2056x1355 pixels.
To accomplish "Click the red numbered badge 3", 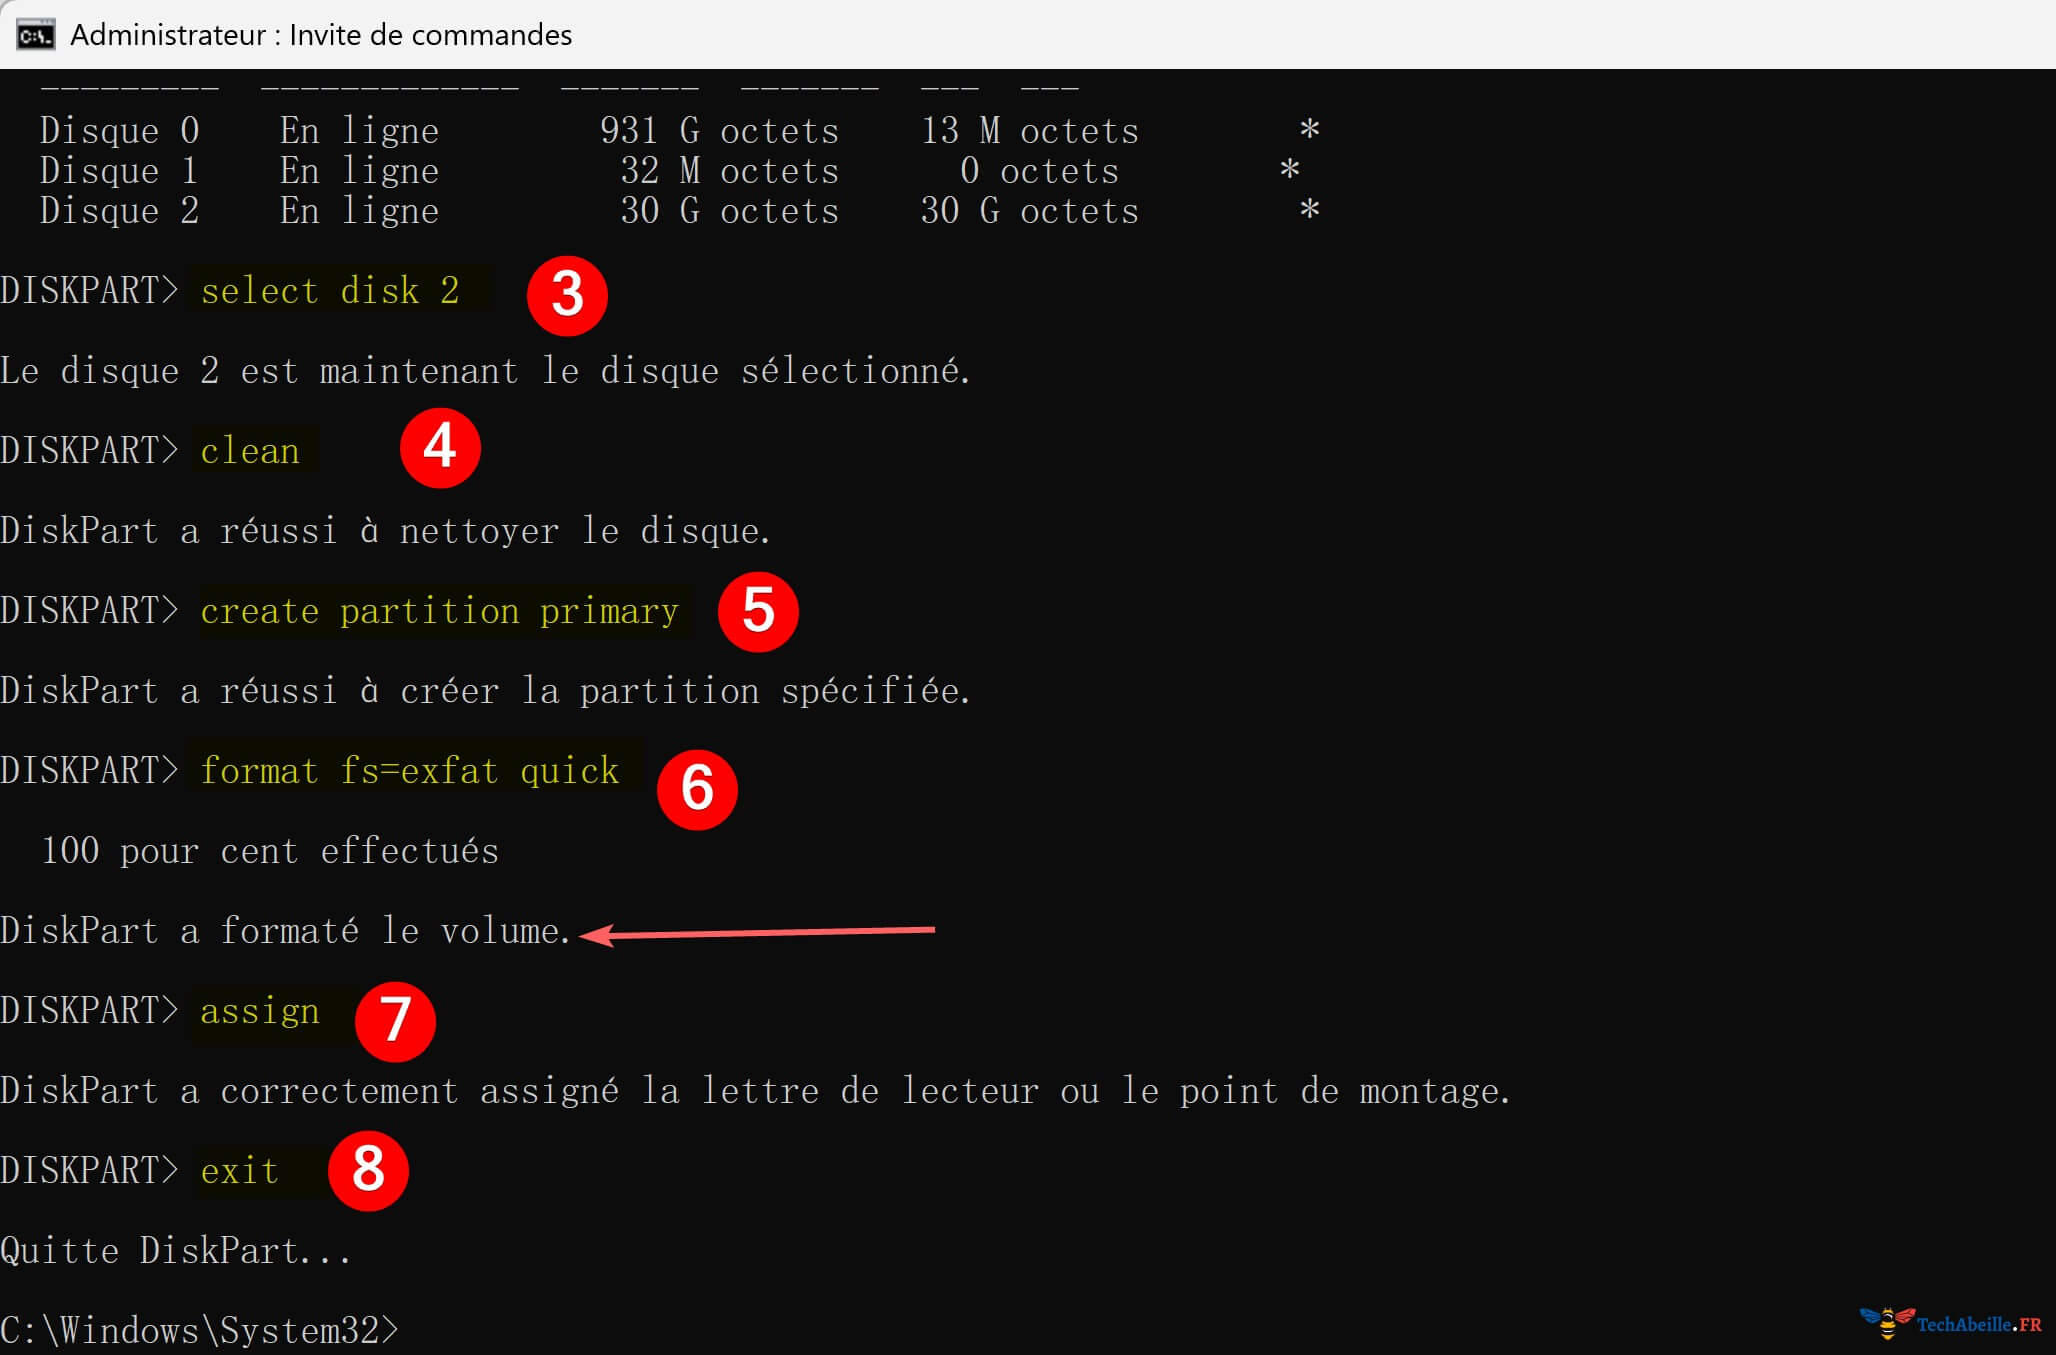I will click(x=566, y=293).
